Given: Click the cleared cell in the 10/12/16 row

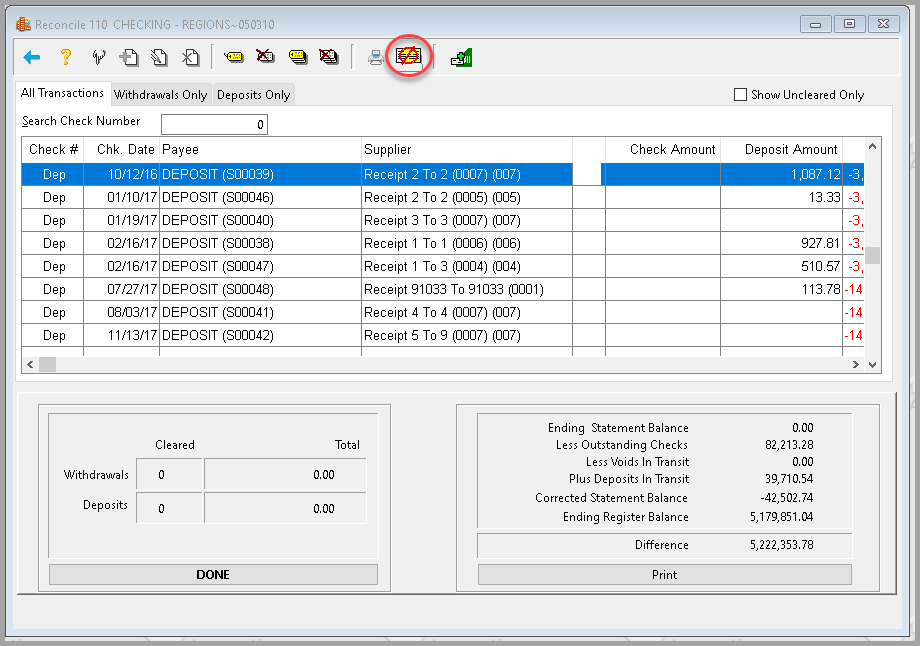Looking at the screenshot, I should [x=588, y=174].
